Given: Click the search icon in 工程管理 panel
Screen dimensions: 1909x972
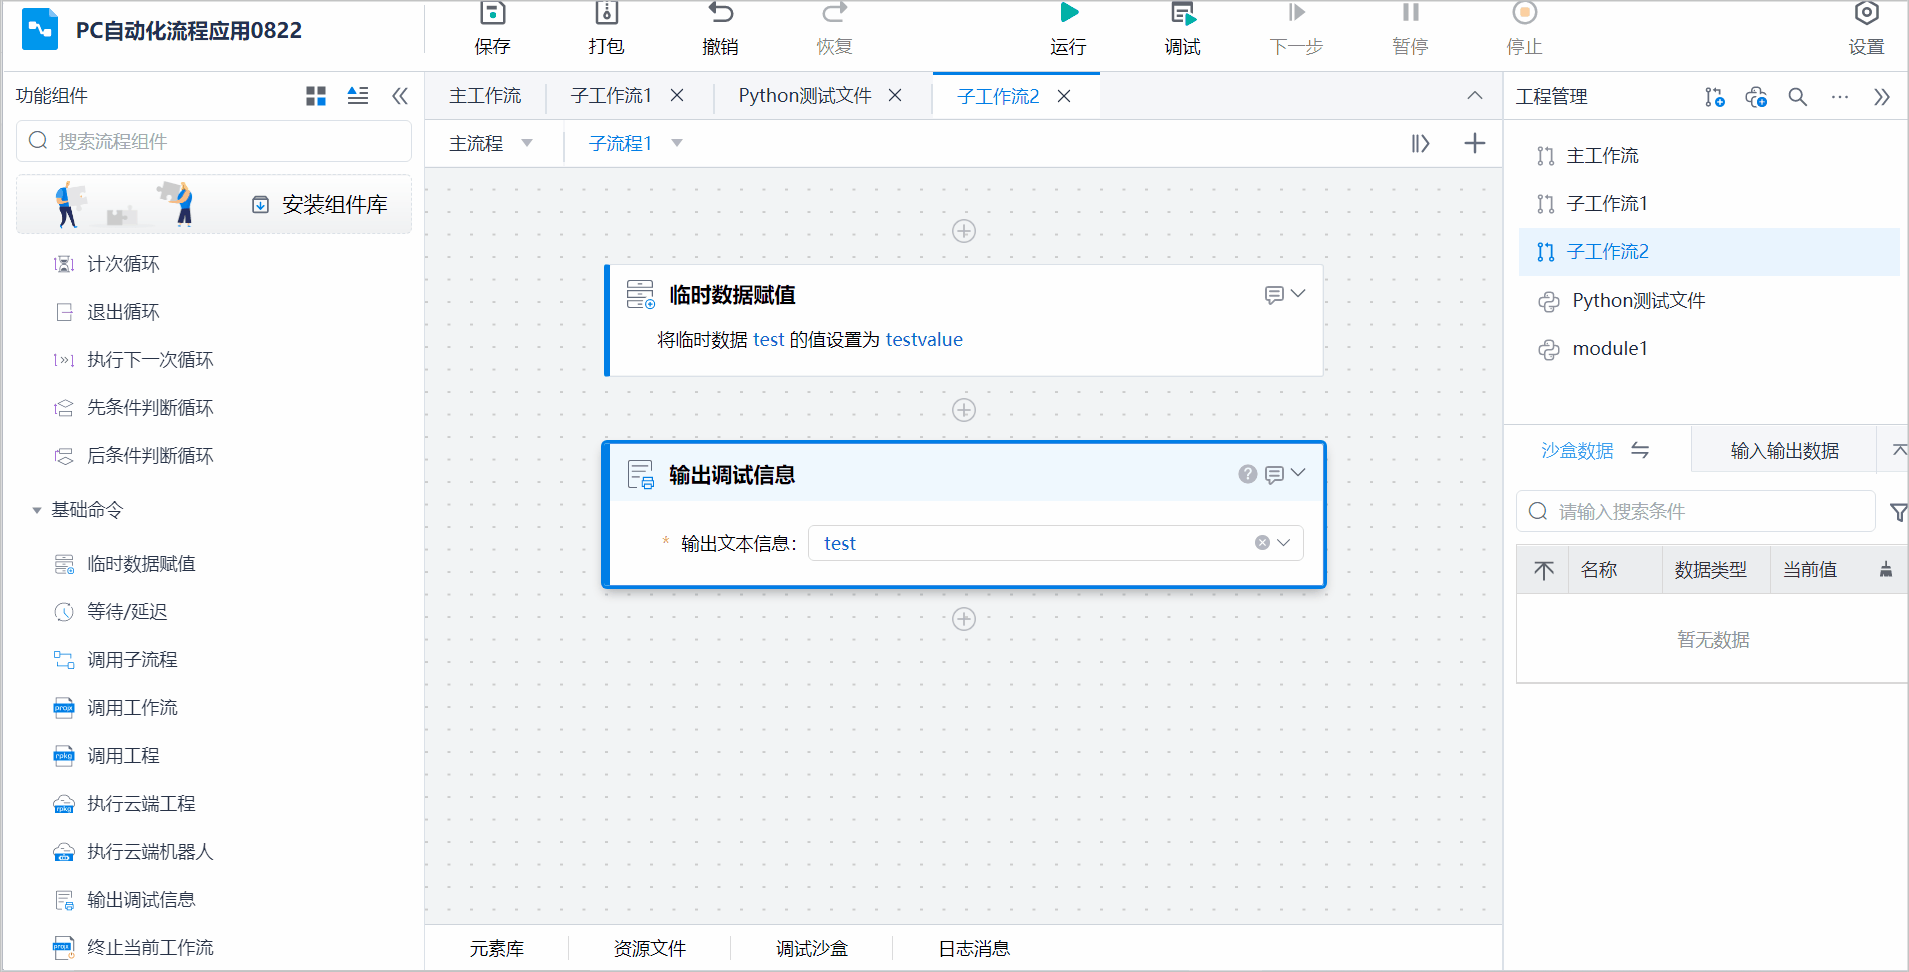Looking at the screenshot, I should coord(1797,97).
